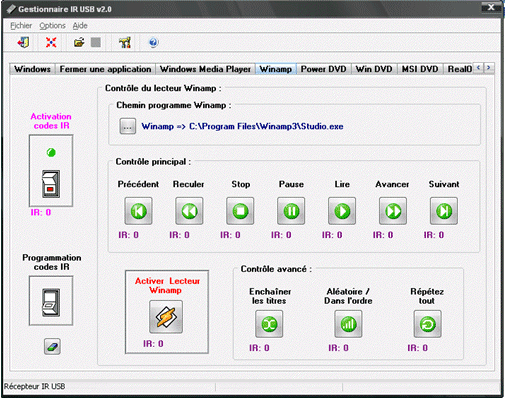Click the Stop playback button
Image resolution: width=505 pixels, height=398 pixels.
tap(240, 211)
